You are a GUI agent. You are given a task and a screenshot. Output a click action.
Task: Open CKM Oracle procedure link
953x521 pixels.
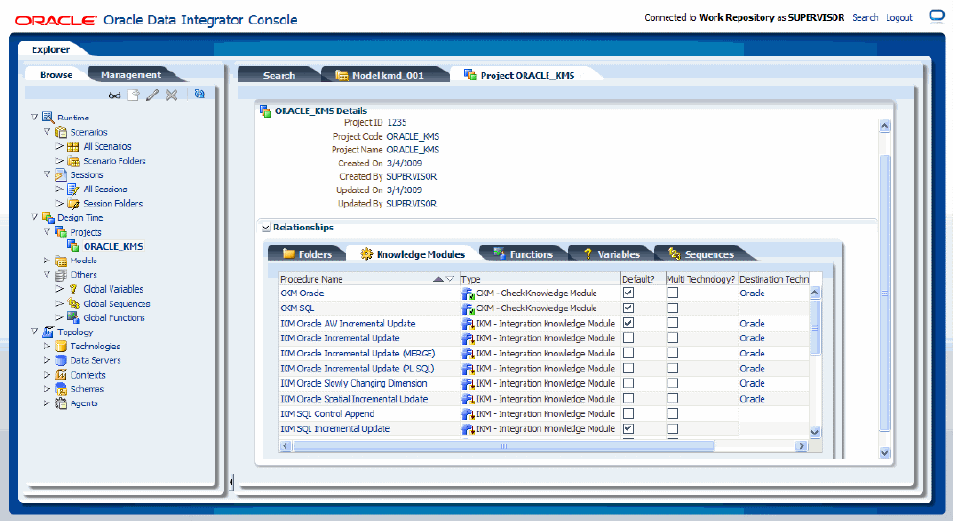302,293
